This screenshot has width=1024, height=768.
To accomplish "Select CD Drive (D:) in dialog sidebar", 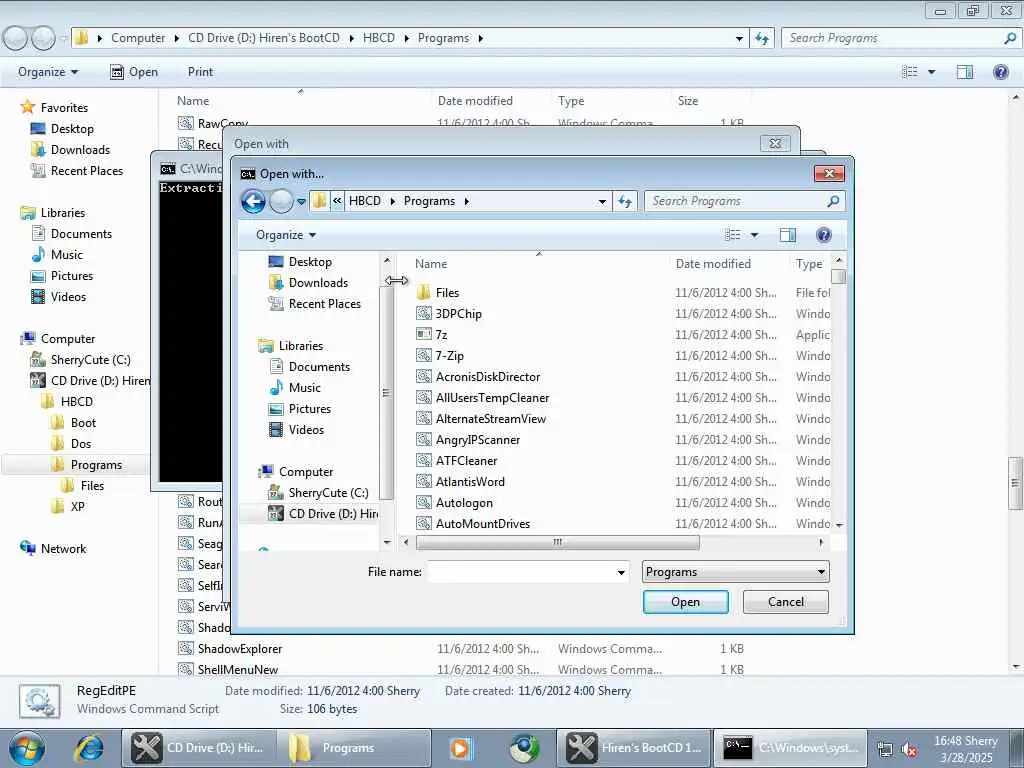I will click(332, 514).
